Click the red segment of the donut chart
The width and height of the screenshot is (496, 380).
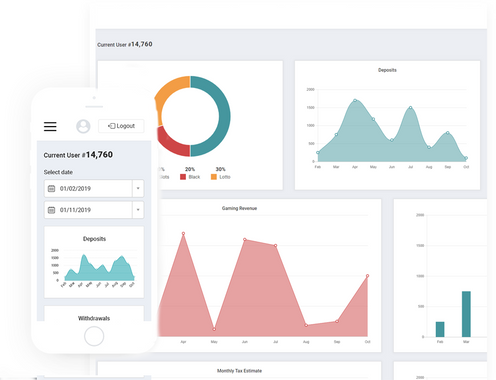tap(172, 144)
